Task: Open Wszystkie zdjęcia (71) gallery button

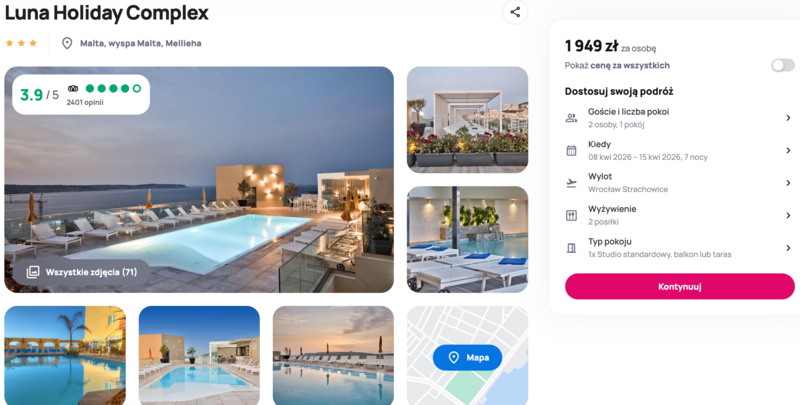Action: coord(82,272)
